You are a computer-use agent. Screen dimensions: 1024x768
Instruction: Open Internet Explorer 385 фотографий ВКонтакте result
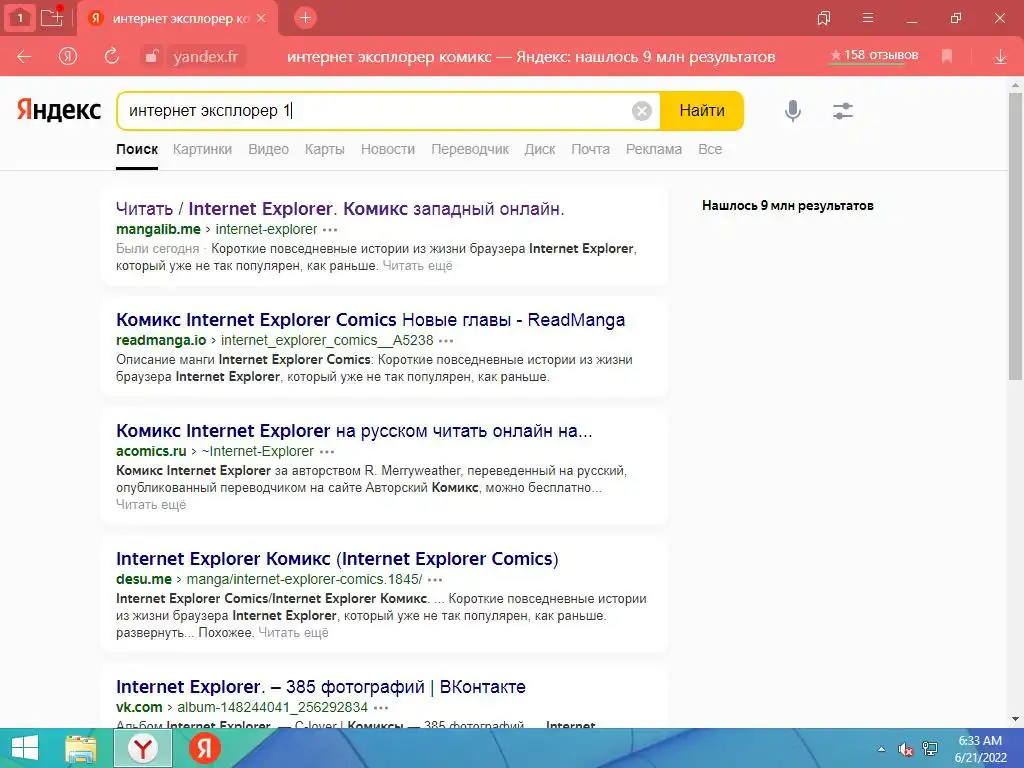[x=321, y=687]
